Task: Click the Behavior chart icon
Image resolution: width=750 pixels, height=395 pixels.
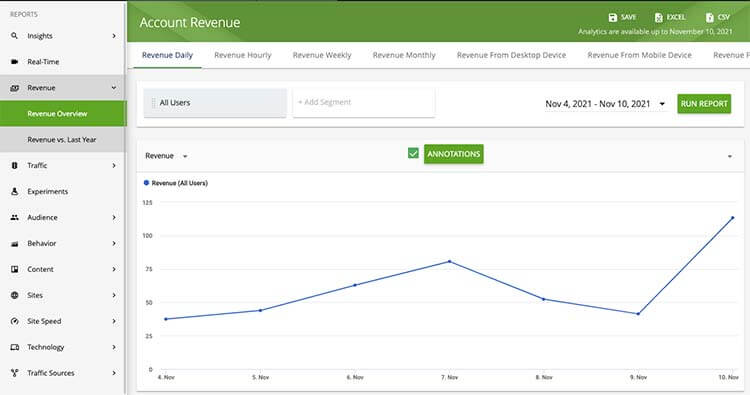Action: 15,243
